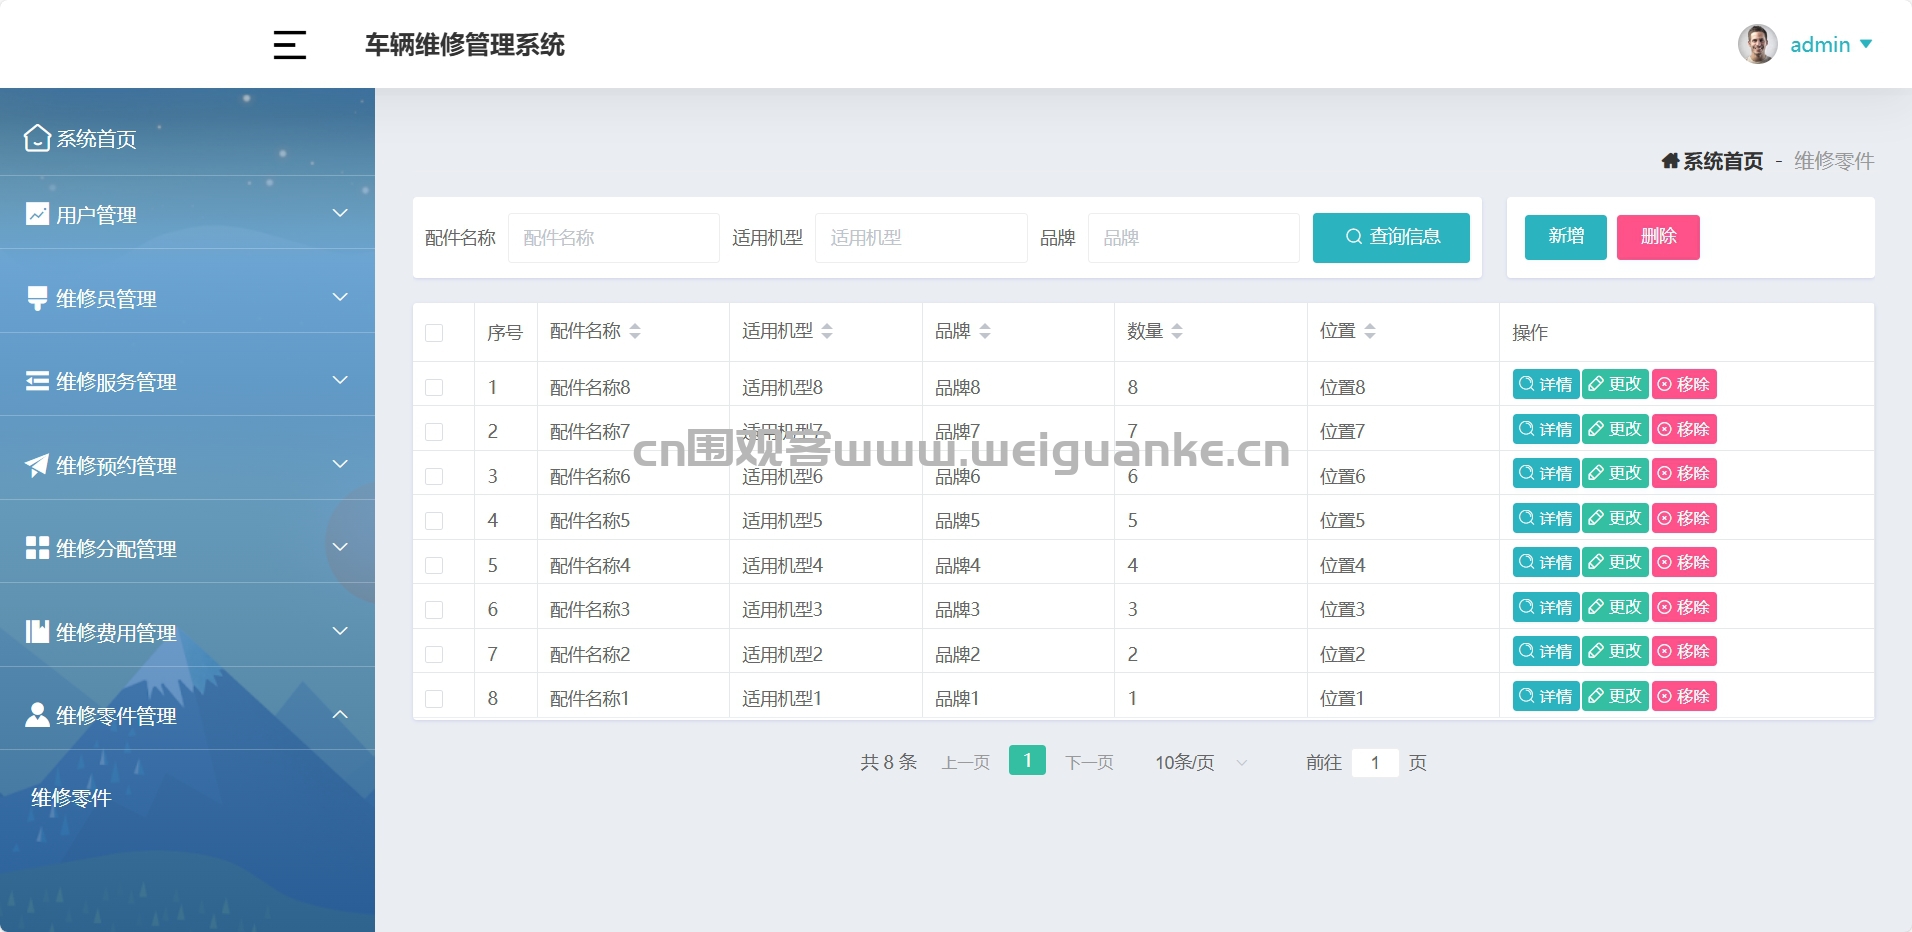Screen dimensions: 1912x932
Task: Focus the 配件名称 search field
Action: coord(614,238)
